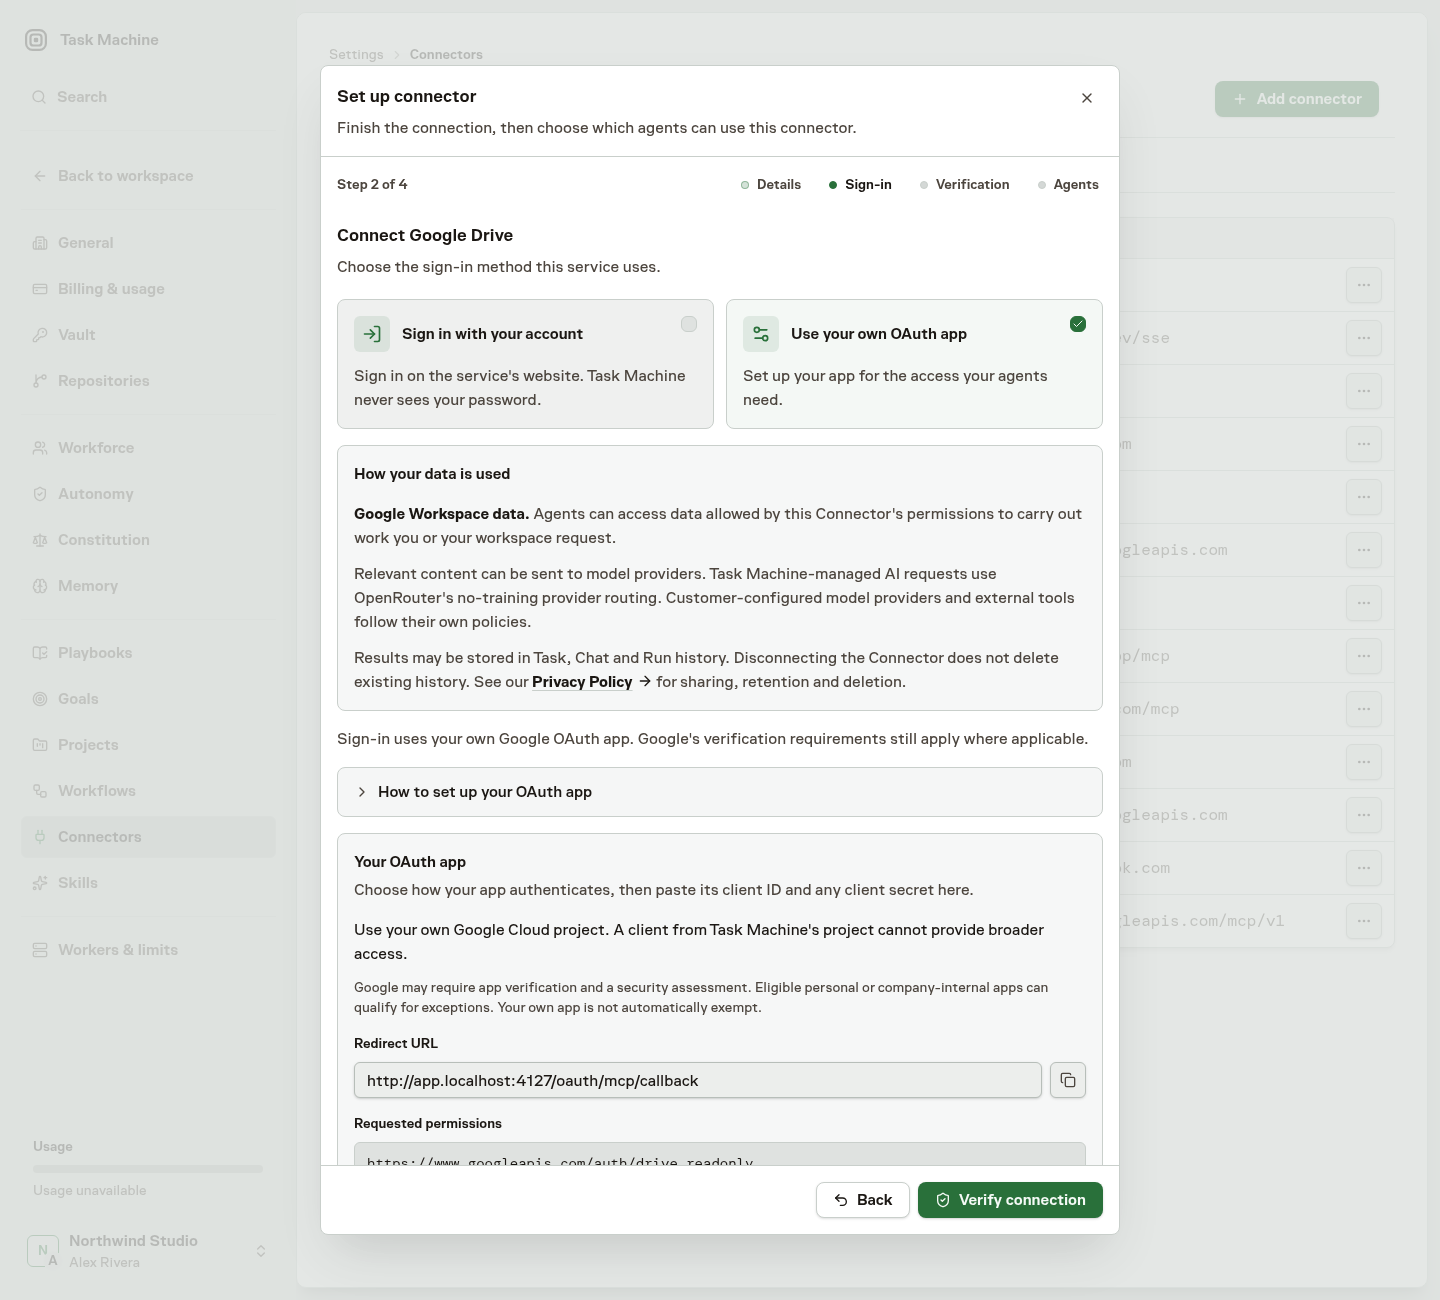The image size is (1440, 1300).
Task: Click the Usage progress bar in sidebar
Action: 148,1169
